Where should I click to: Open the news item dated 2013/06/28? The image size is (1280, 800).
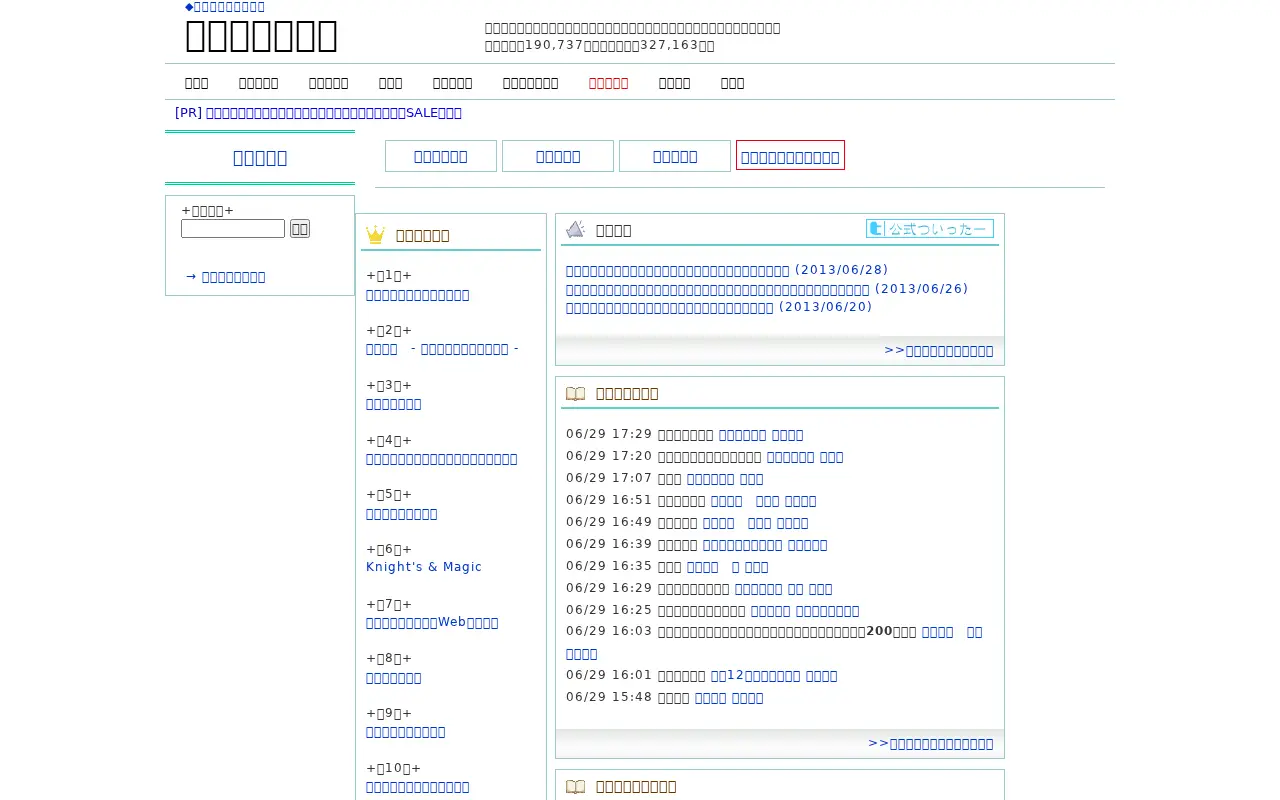(727, 270)
